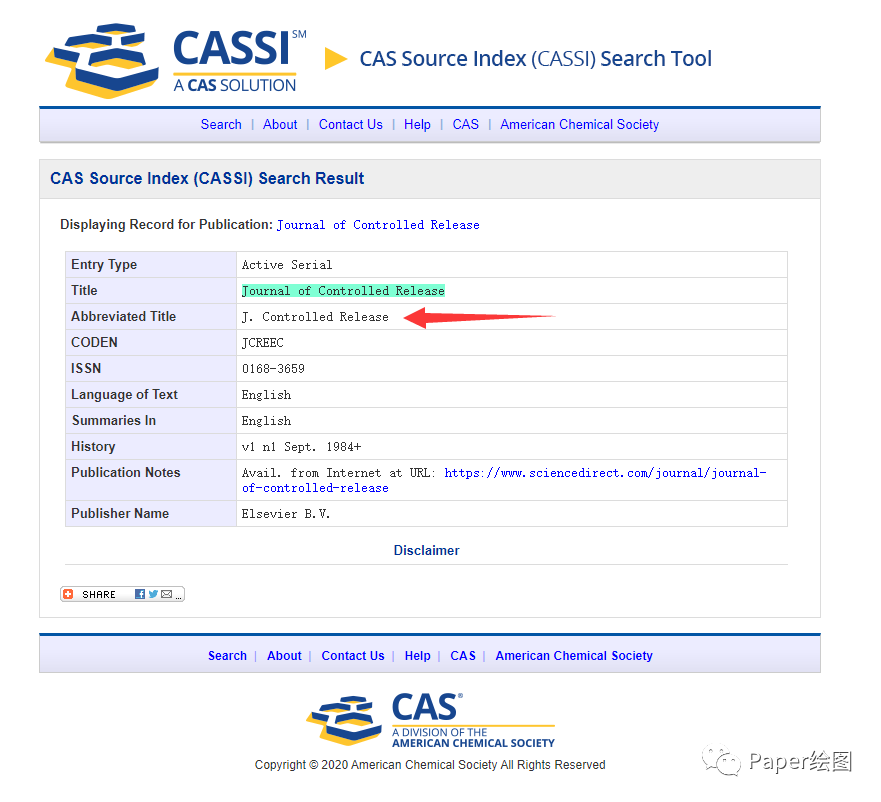Open American Chemical Society in top navigation

(x=579, y=125)
